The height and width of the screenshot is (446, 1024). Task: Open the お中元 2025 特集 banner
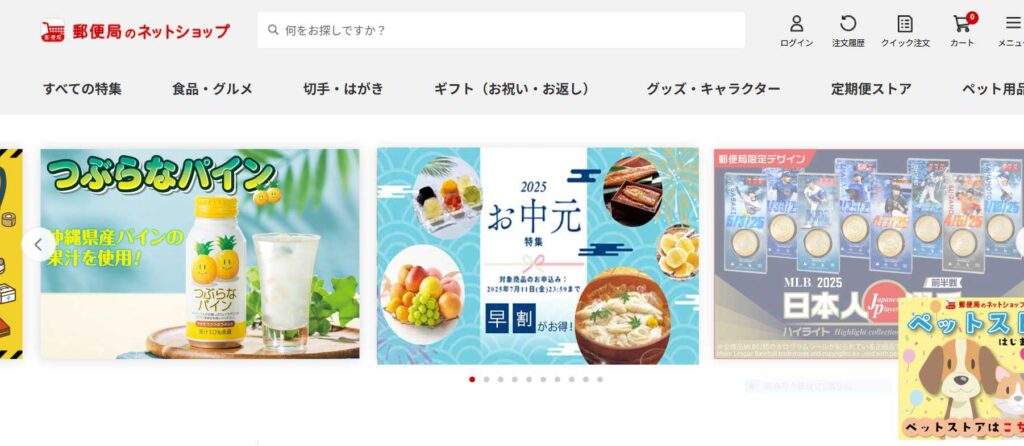click(x=537, y=256)
